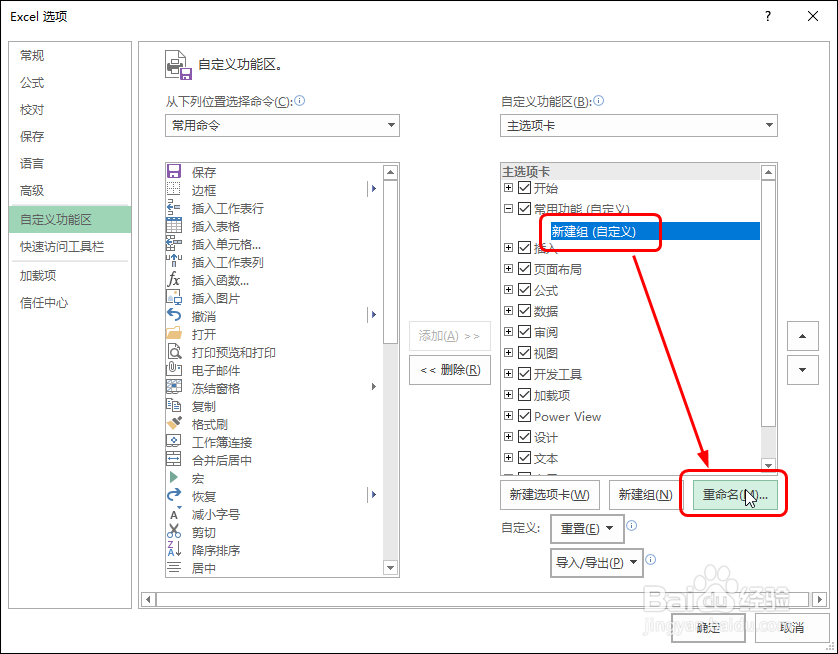Click the Insert Function (插入函数) fx icon
The width and height of the screenshot is (838, 654).
pyautogui.click(x=174, y=279)
